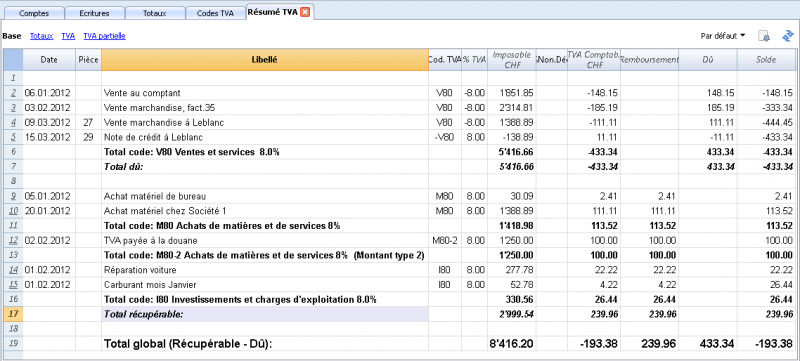Click the Date column header
Screen dimensions: 800x361
coord(49,60)
